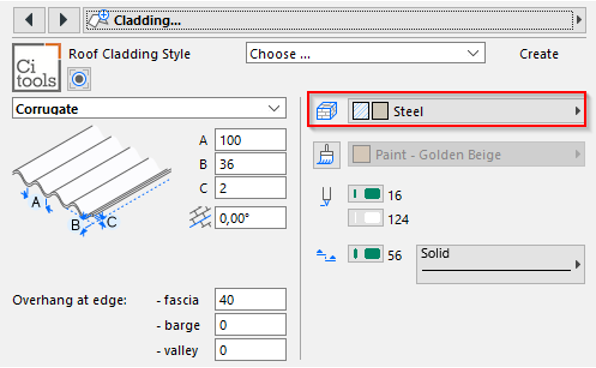Expand the Steel building material selector
Image resolution: width=596 pixels, height=368 pixels.
coord(466,111)
